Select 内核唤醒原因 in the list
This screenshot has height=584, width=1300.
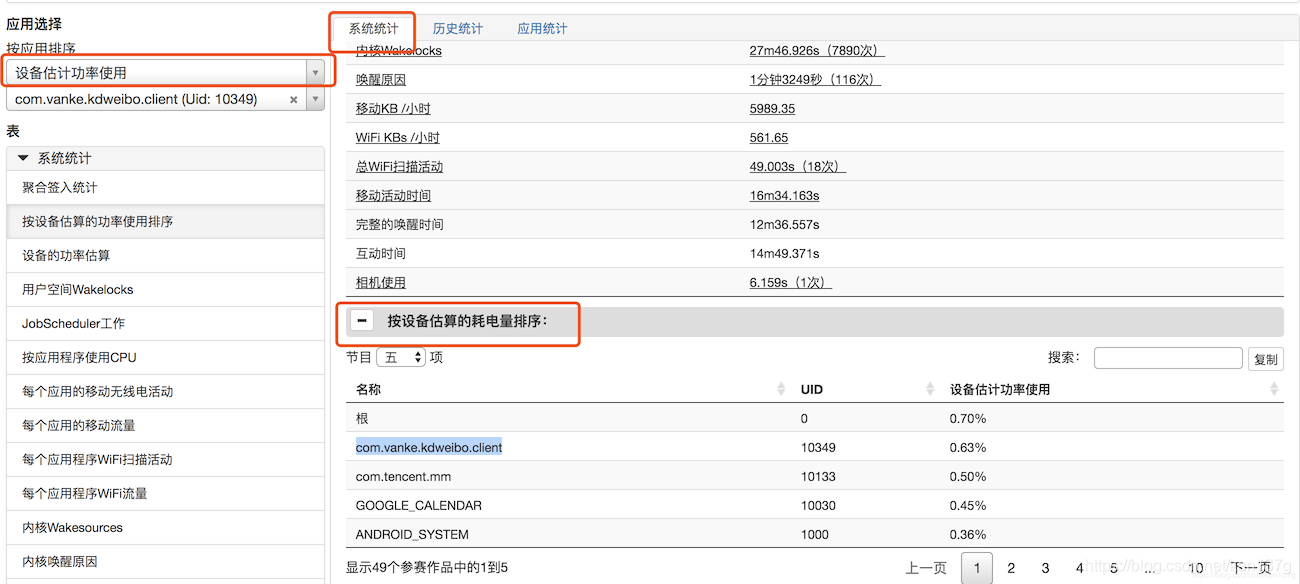point(165,562)
